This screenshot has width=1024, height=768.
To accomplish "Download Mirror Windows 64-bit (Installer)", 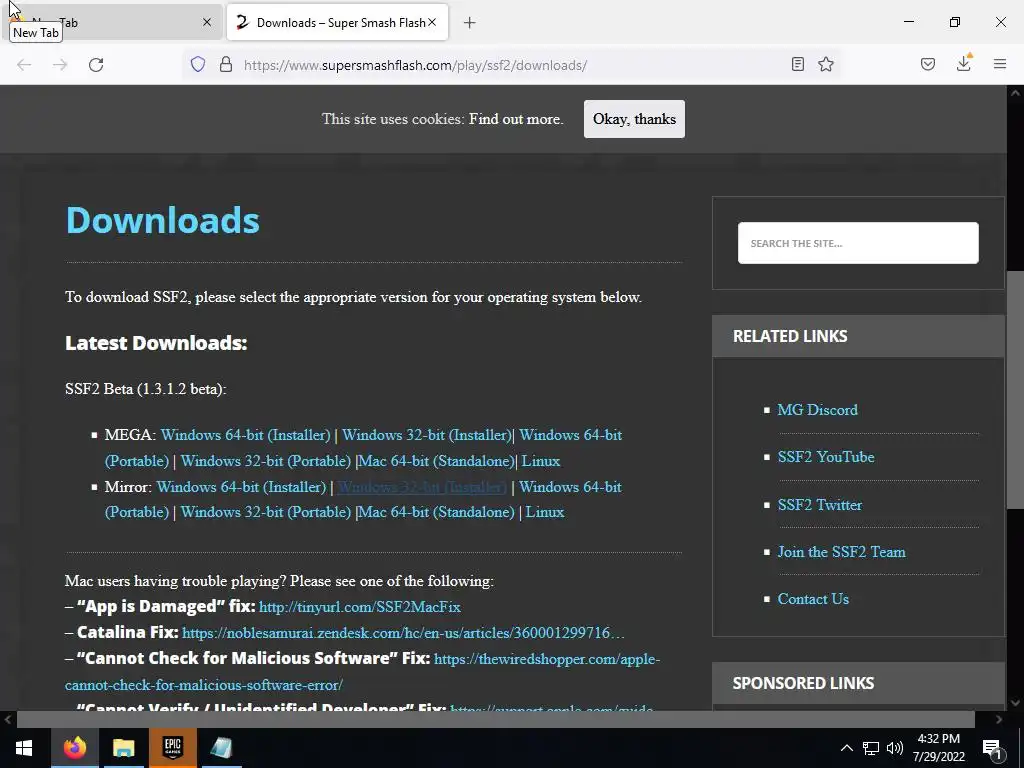I will click(x=241, y=487).
